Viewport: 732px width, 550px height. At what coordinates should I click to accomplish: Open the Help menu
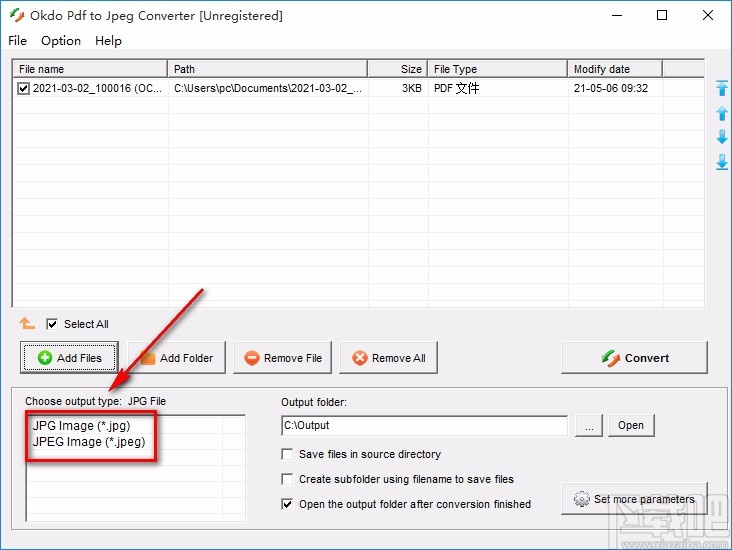click(x=108, y=41)
